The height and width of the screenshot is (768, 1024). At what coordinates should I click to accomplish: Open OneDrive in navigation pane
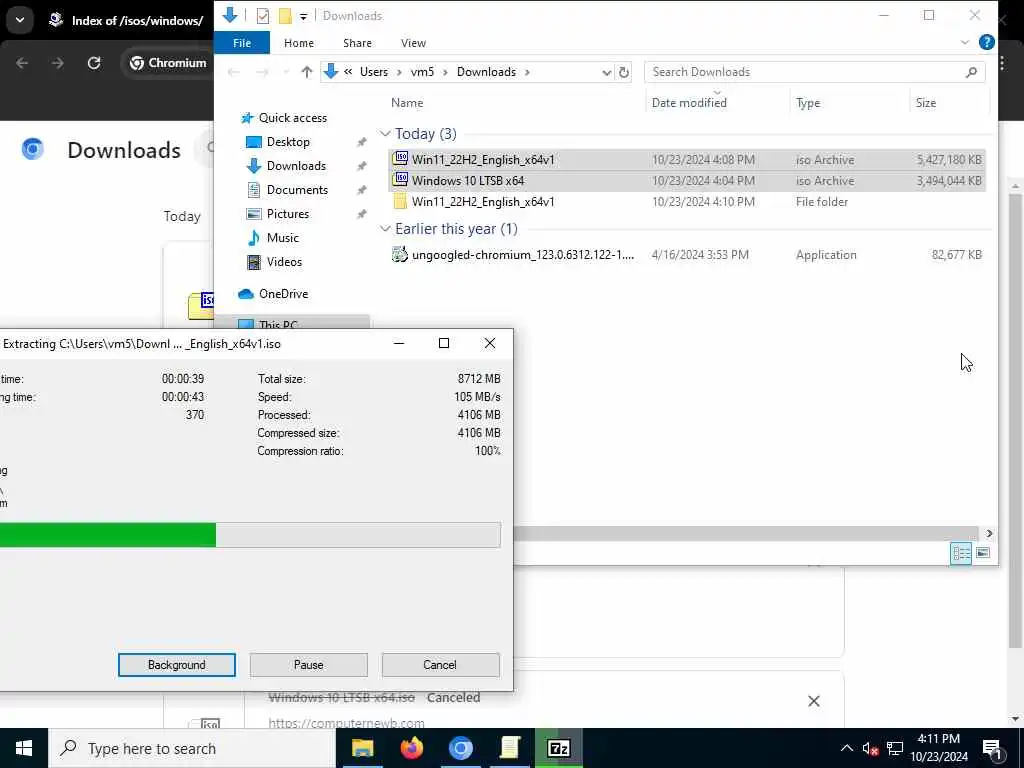[283, 294]
